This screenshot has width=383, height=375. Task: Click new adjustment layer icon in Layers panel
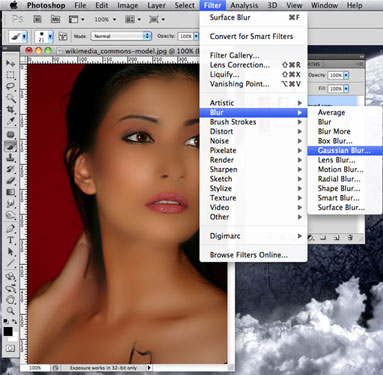[311, 238]
